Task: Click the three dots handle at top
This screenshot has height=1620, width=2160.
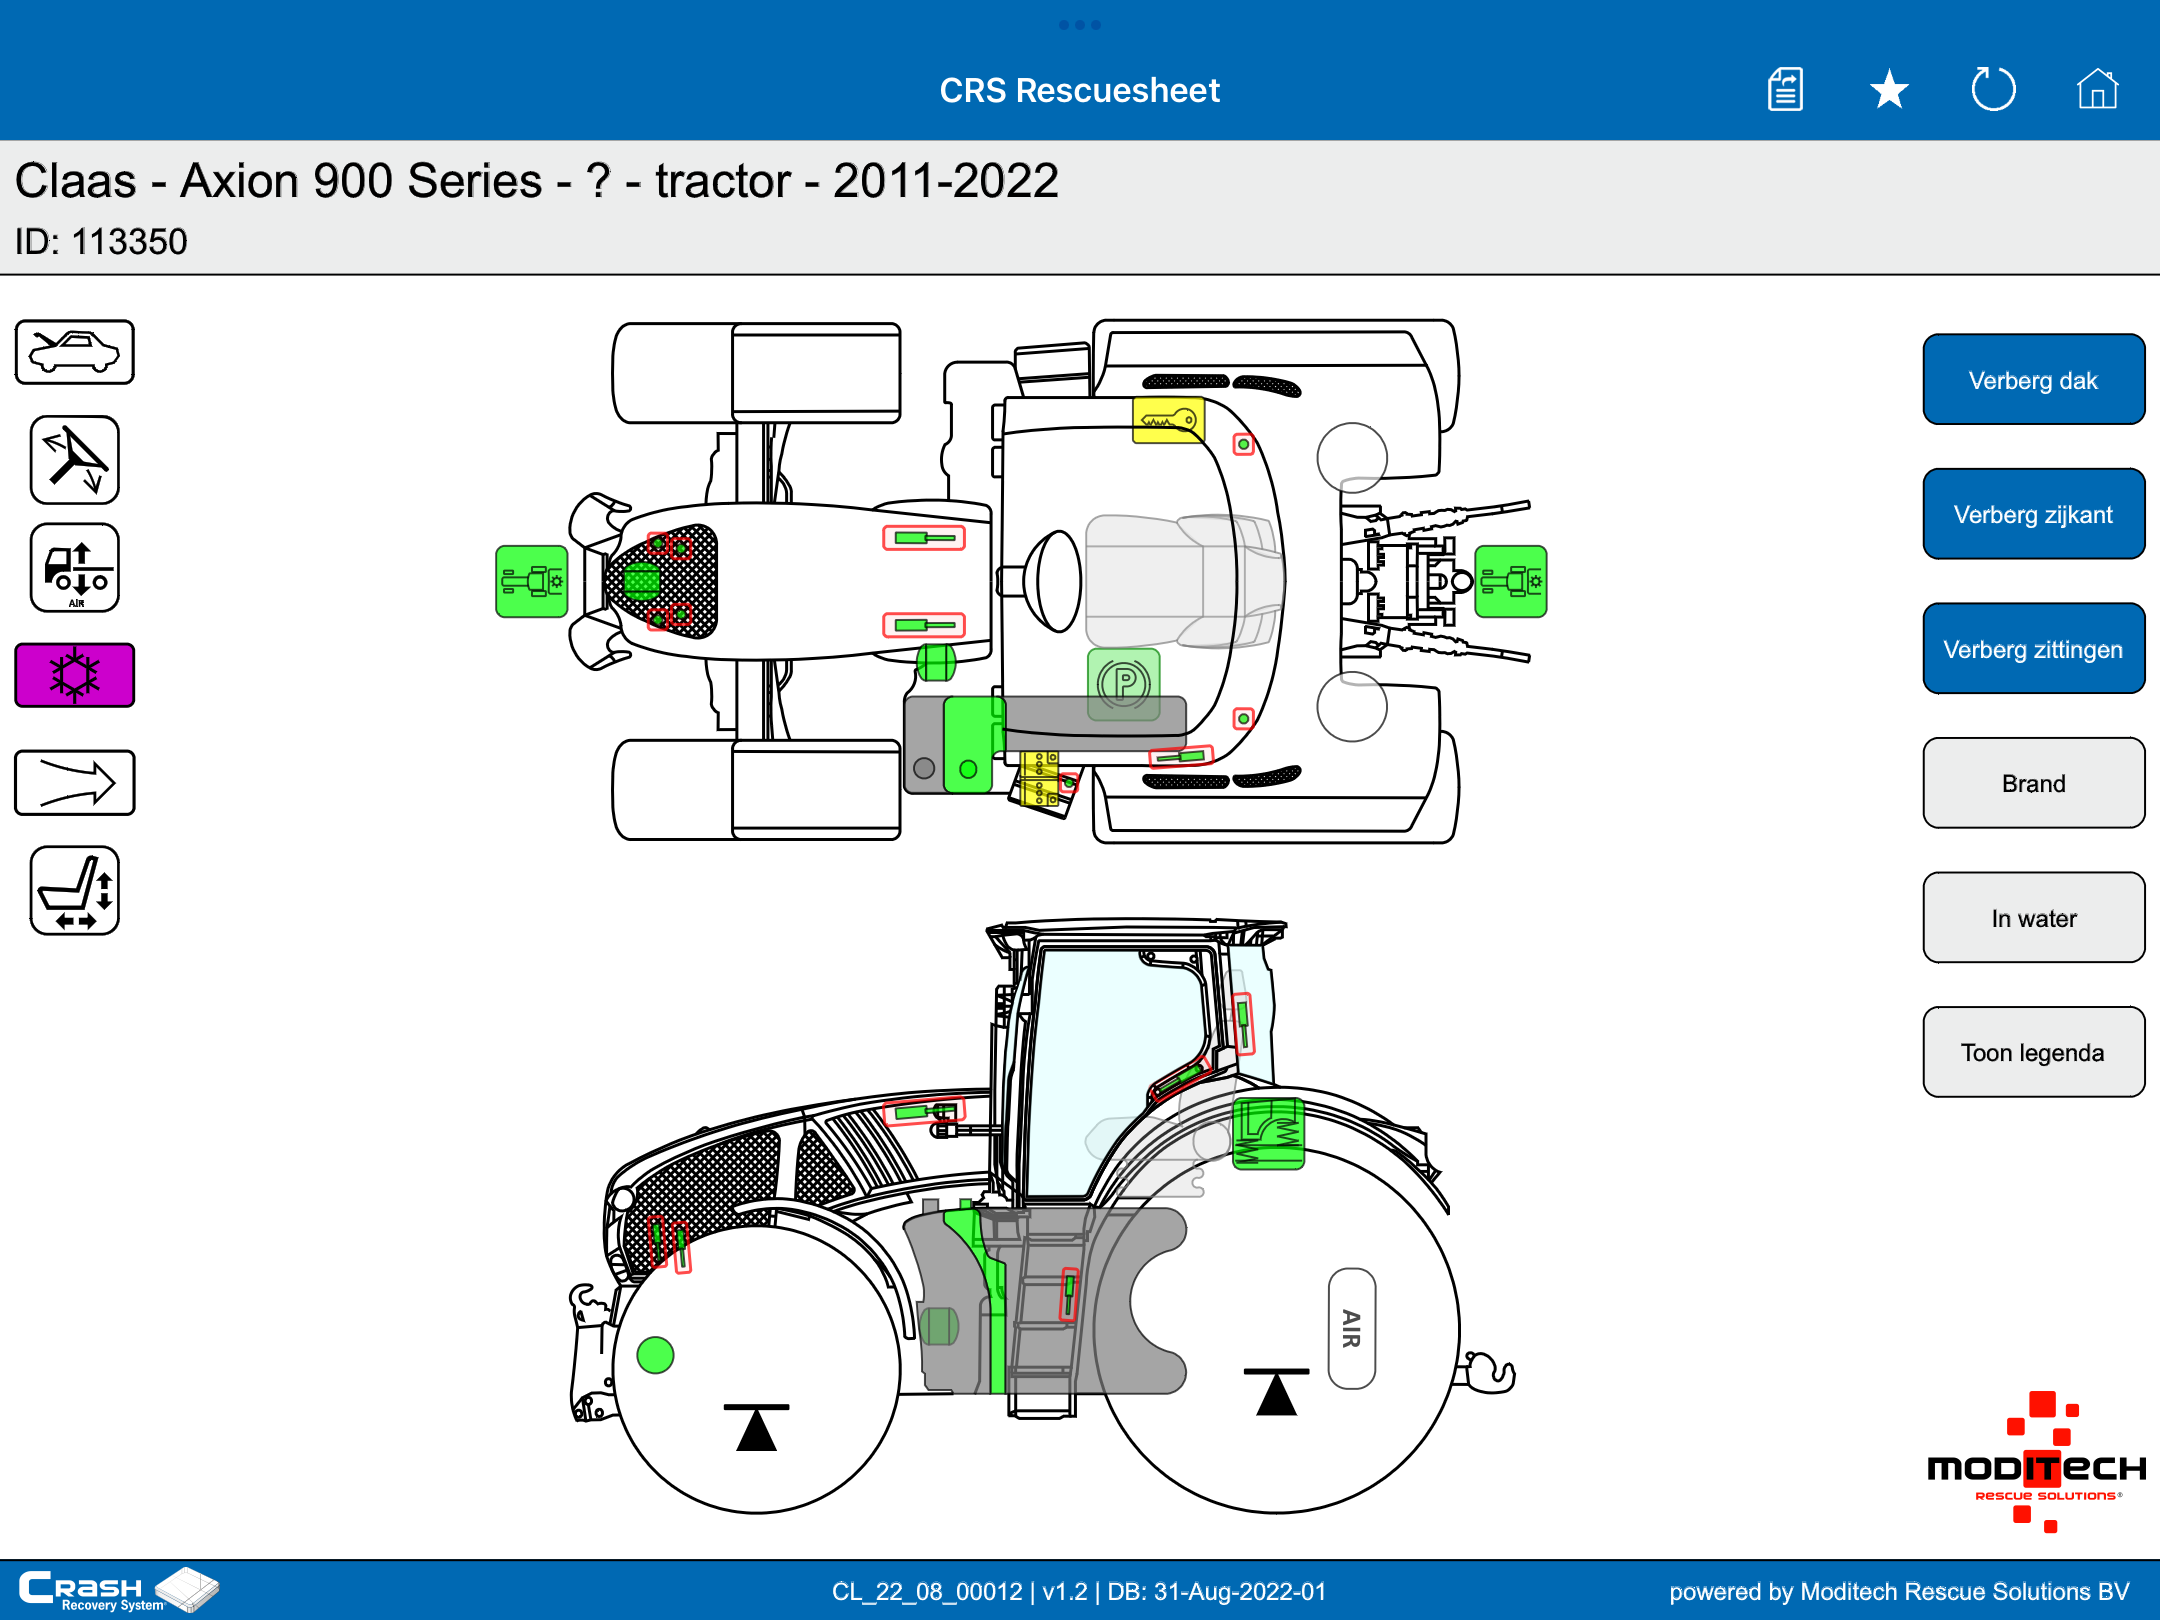Action: (1080, 24)
